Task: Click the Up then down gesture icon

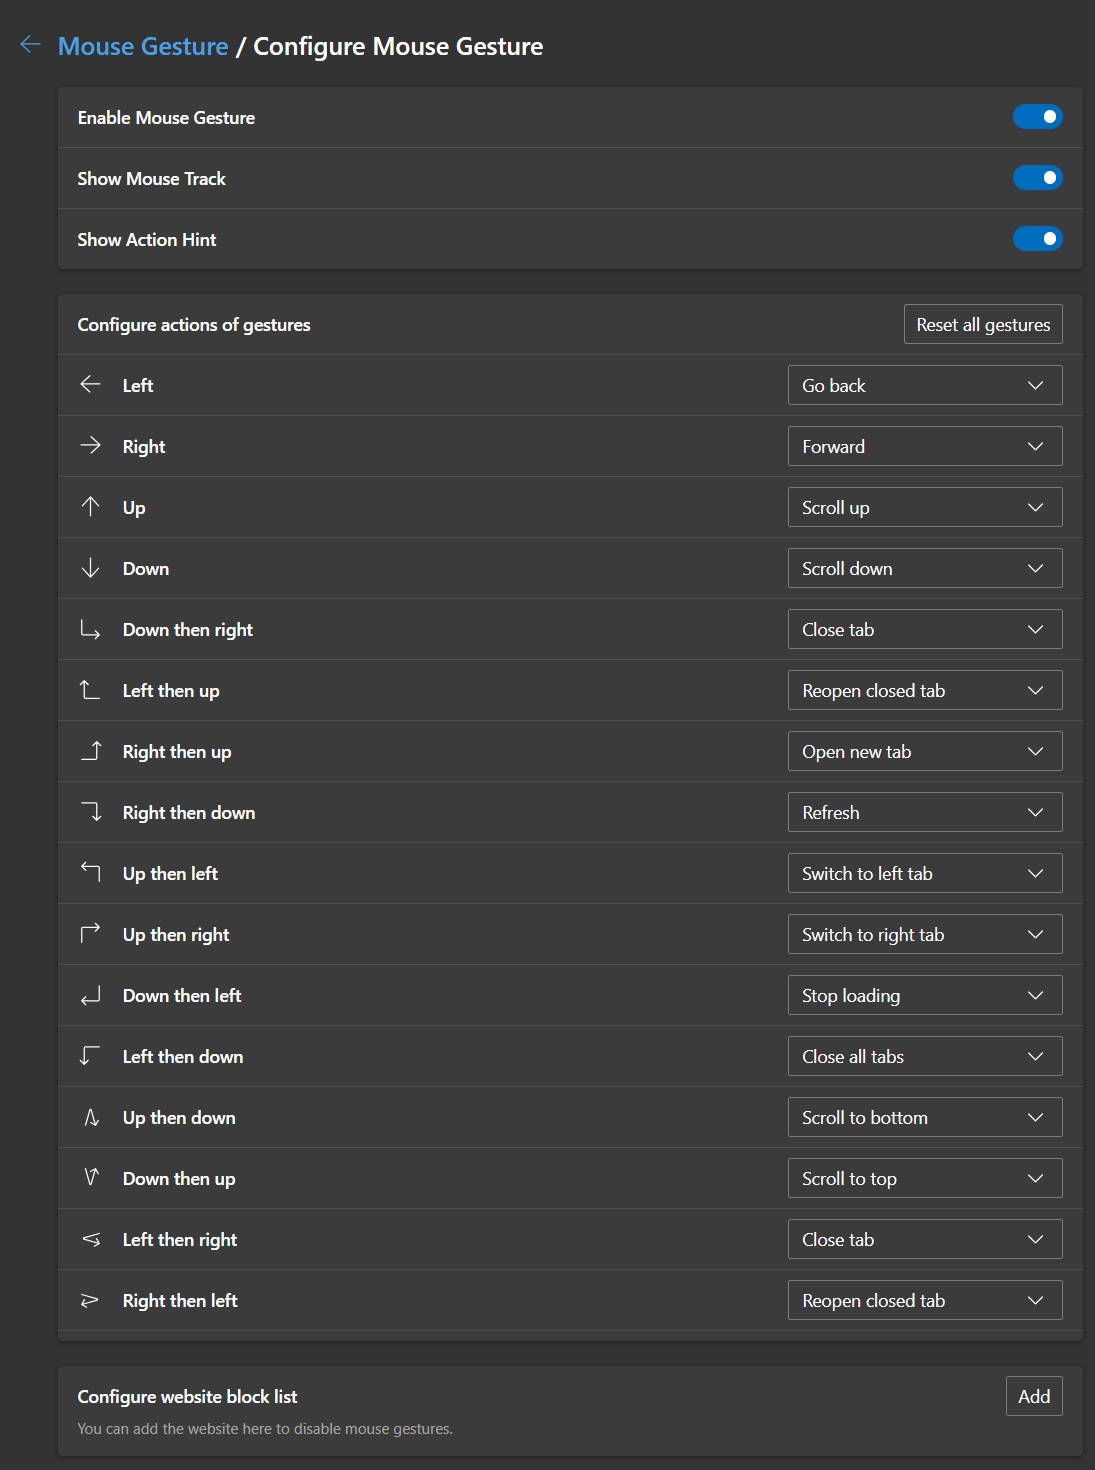Action: click(91, 1117)
